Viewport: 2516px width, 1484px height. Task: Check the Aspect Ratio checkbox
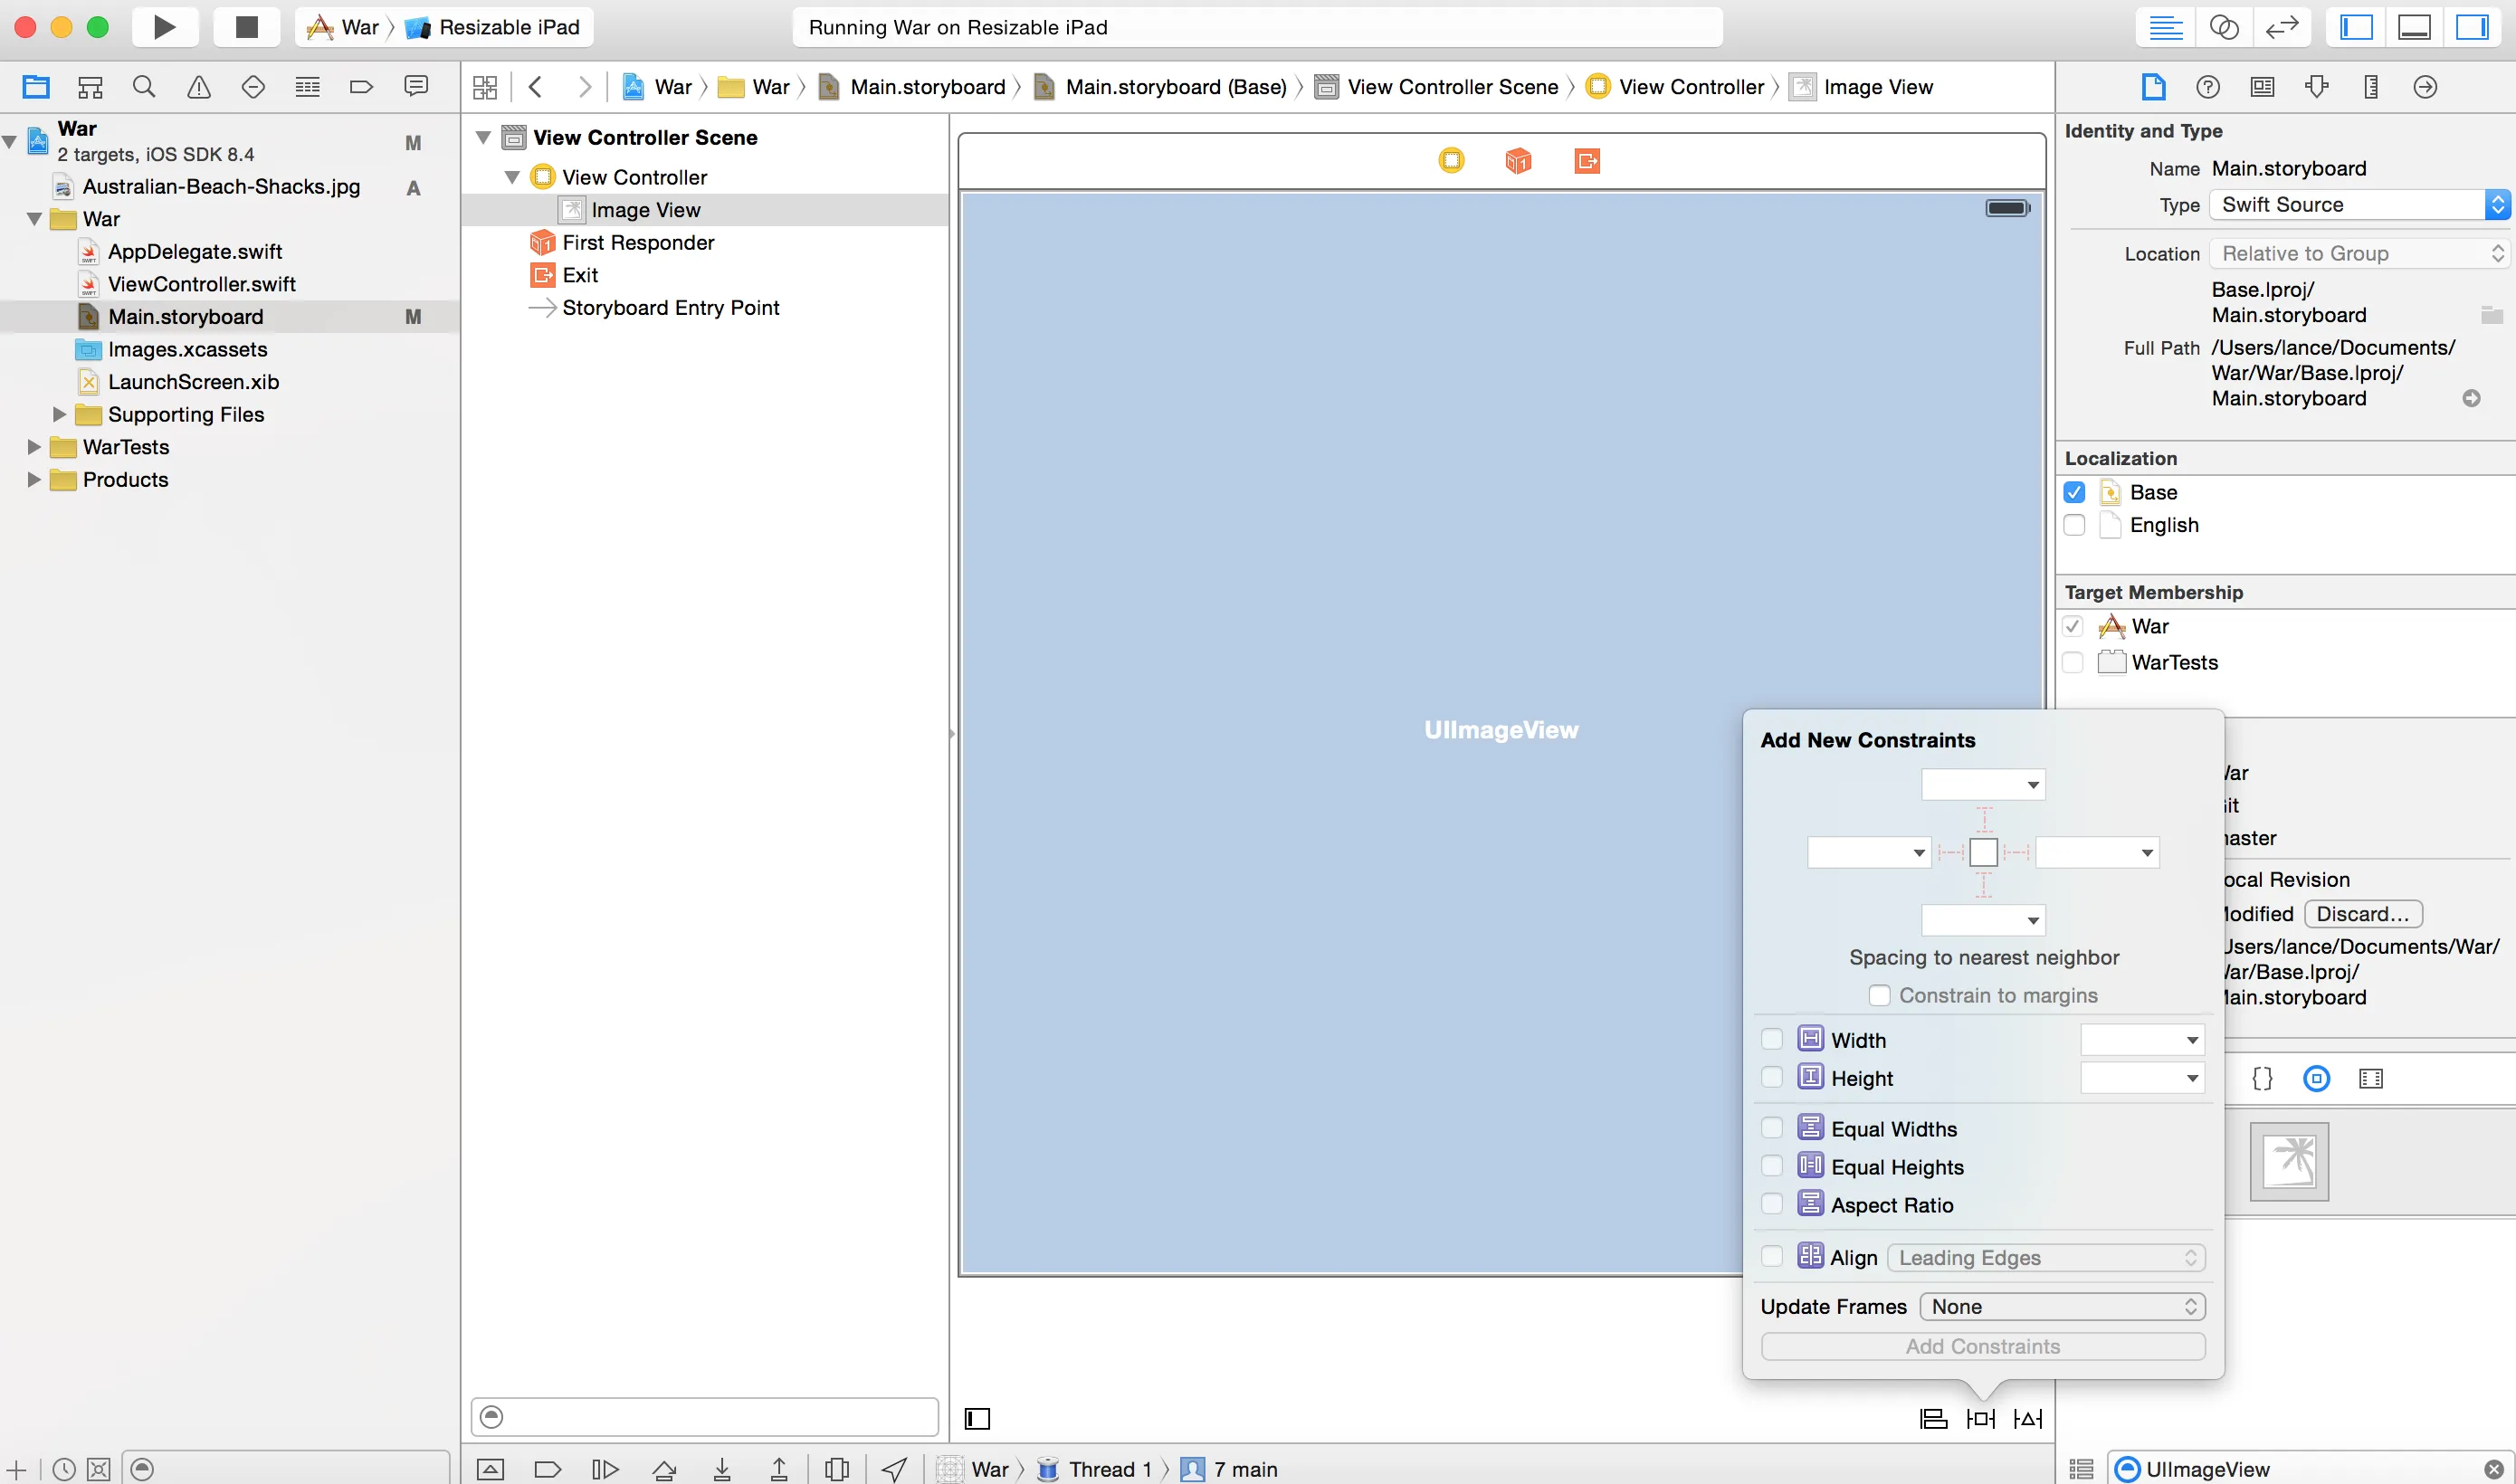coord(1772,1204)
